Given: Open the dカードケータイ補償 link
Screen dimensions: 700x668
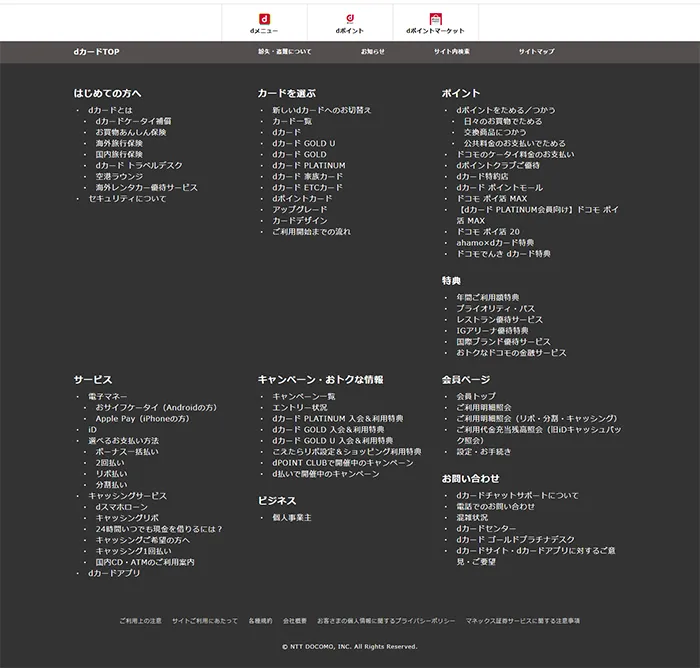Looking at the screenshot, I should point(133,121).
